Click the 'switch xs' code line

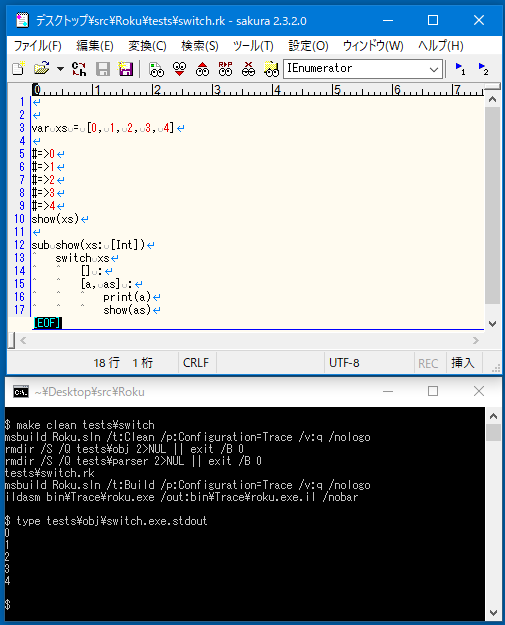82,258
